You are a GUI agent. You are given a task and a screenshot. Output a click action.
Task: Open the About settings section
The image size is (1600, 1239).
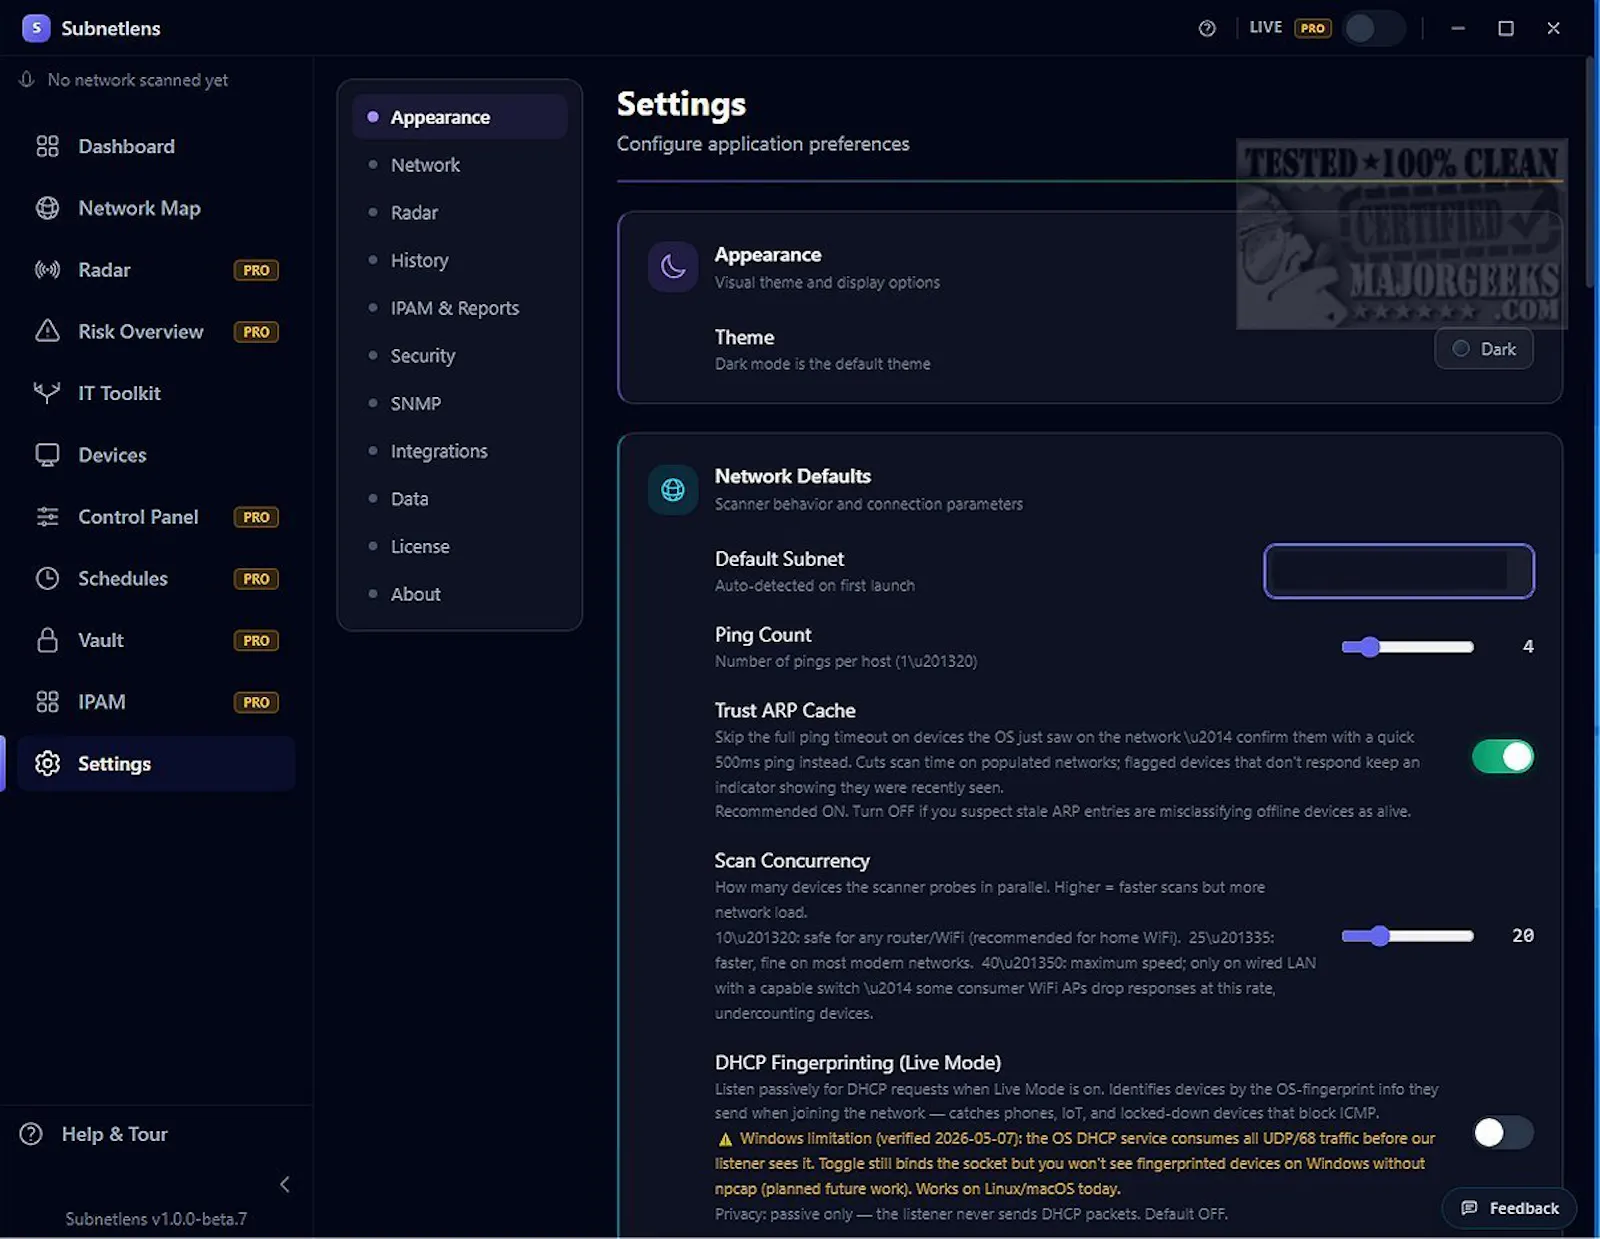pos(460,594)
